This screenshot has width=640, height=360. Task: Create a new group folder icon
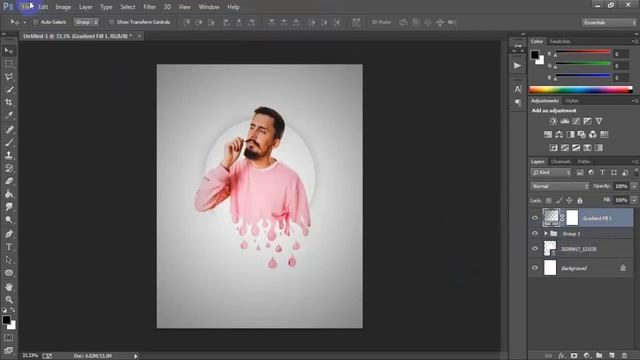point(599,356)
